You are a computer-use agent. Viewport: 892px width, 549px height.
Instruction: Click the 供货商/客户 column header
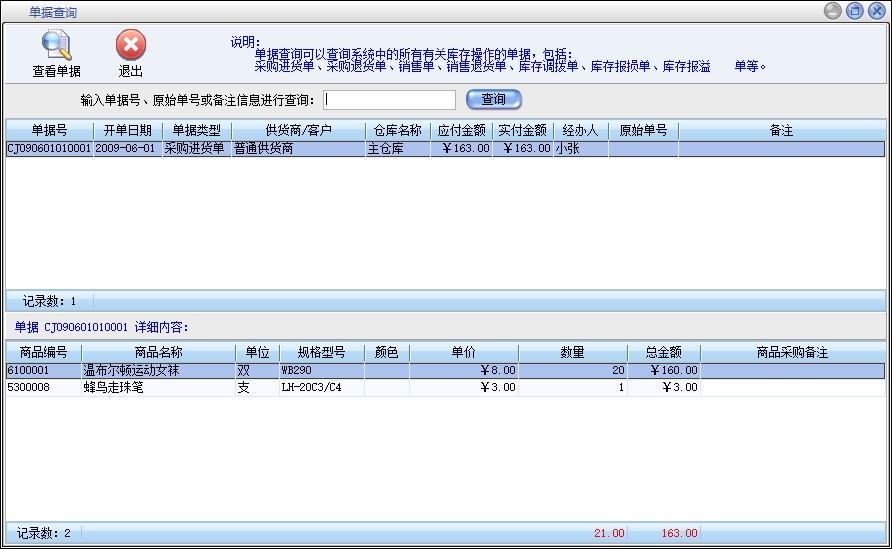(298, 131)
